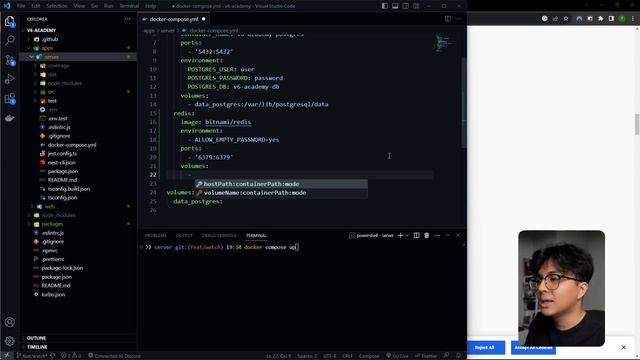Screen dimensions: 640x360
Task: Open the Source Control view
Action: [x=10, y=60]
